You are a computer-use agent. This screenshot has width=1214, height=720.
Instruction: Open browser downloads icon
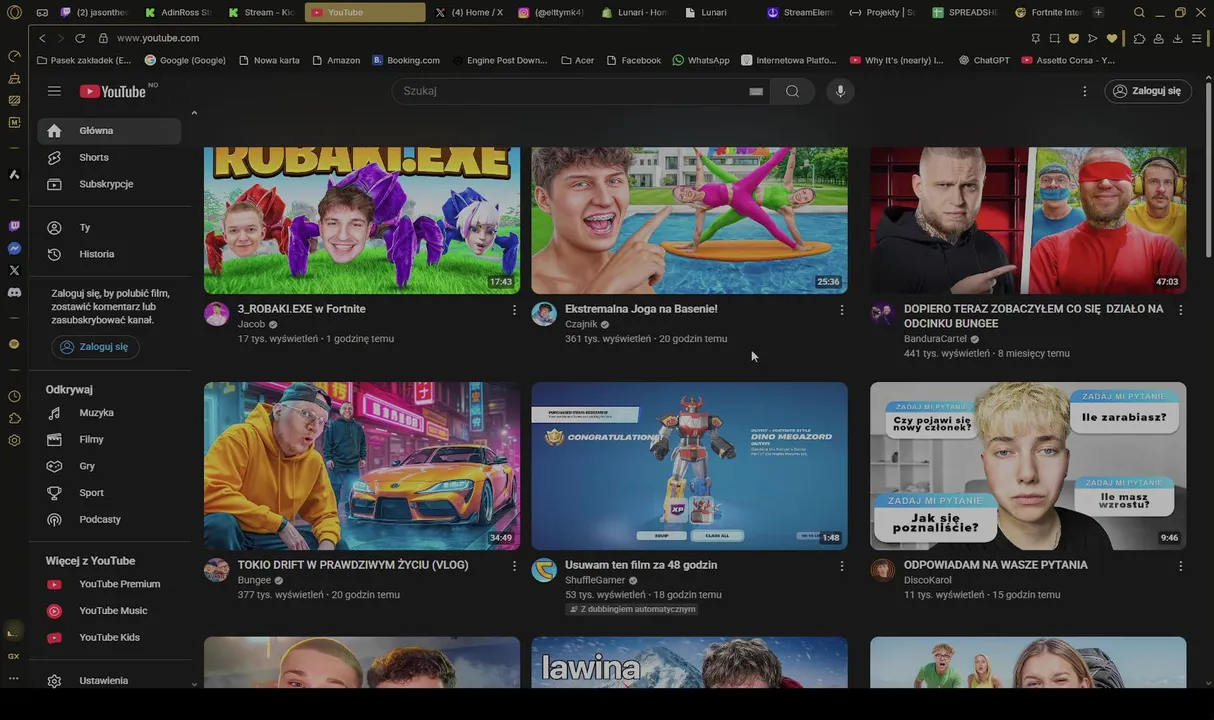(1177, 38)
